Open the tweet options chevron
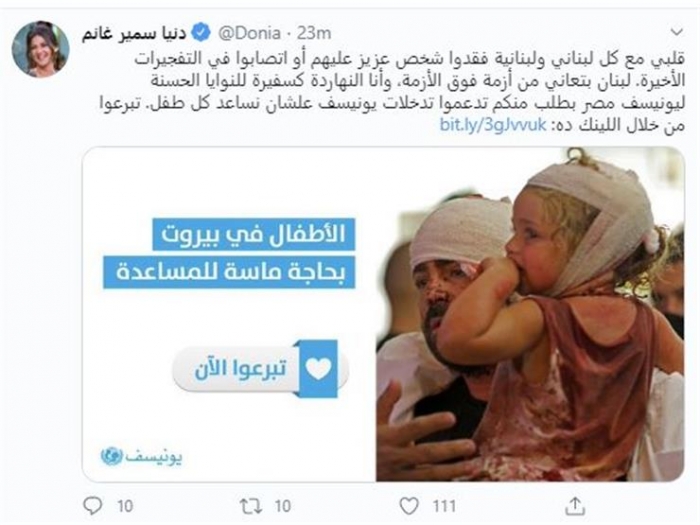Image resolution: width=700 pixels, height=525 pixels. 677,32
